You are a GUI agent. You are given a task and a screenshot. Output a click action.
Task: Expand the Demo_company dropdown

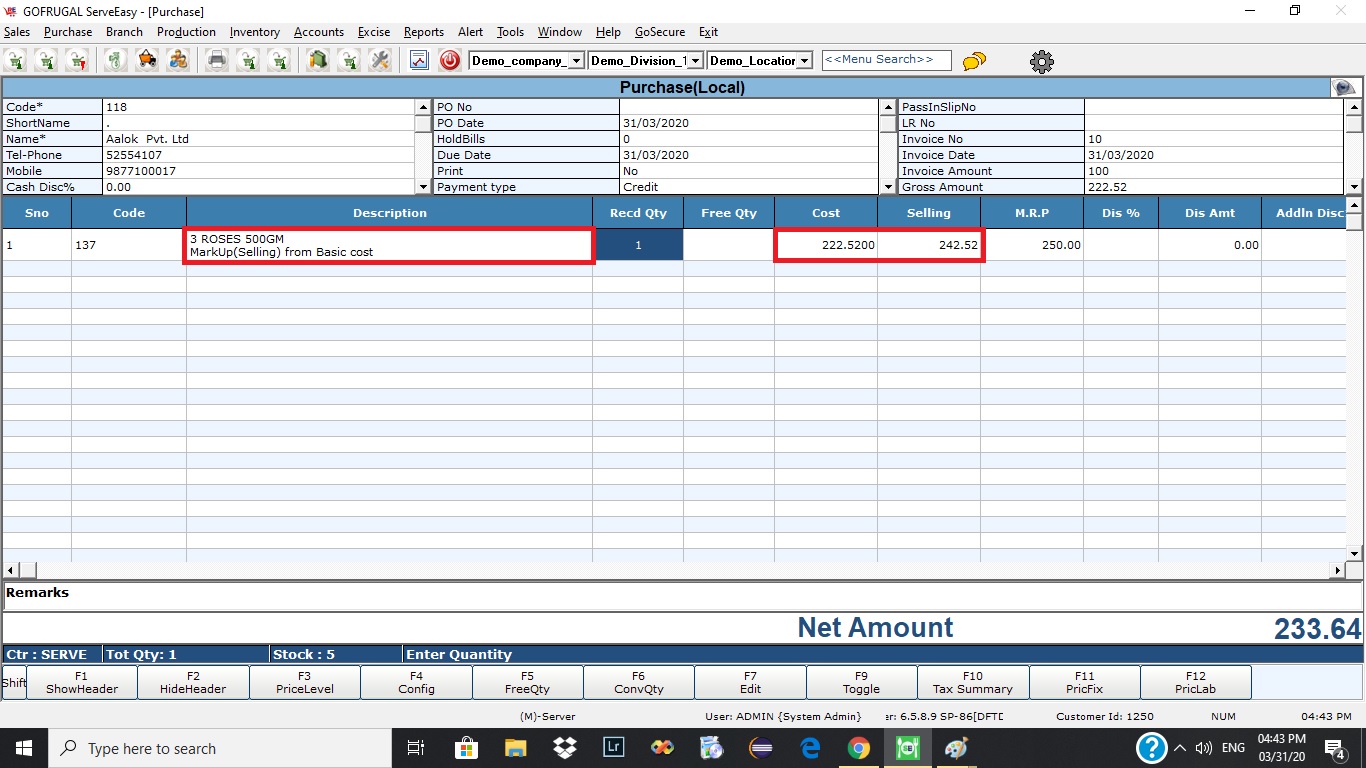[x=576, y=61]
